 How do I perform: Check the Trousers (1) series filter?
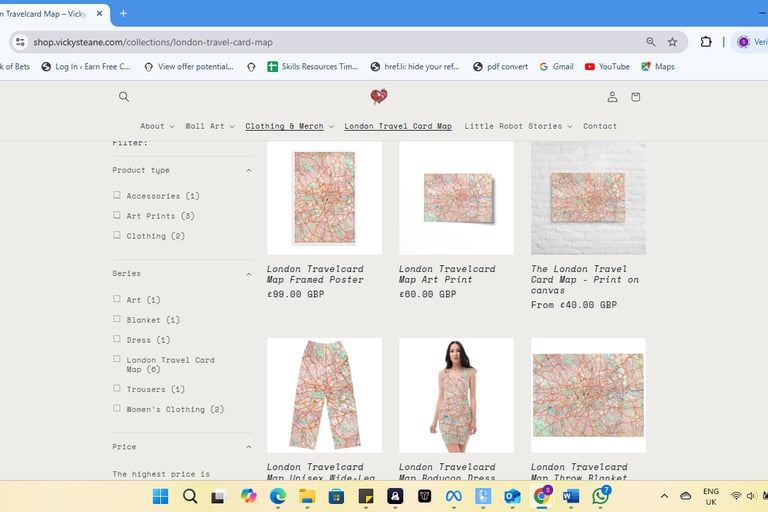117,389
